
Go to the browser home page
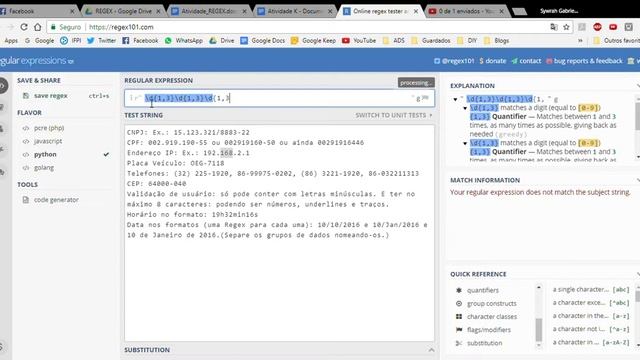38,27
